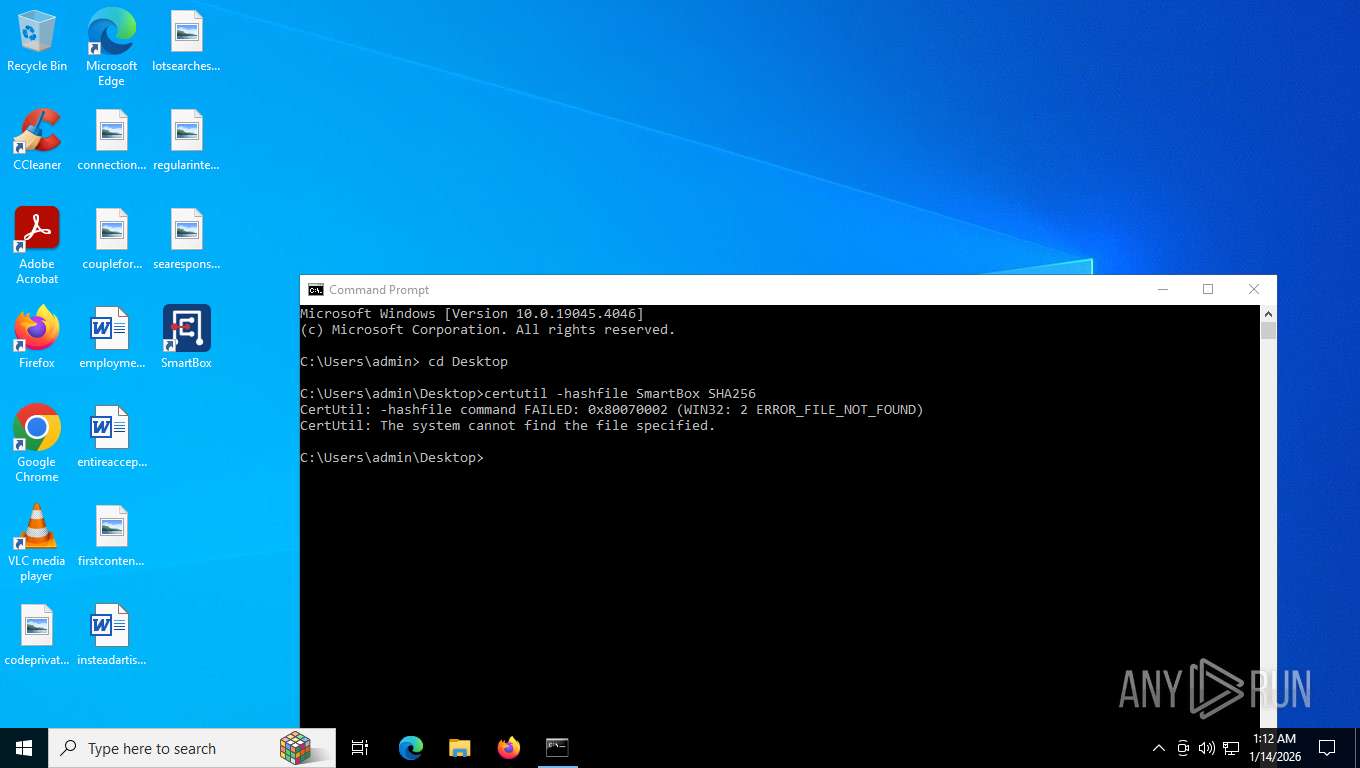The width and height of the screenshot is (1360, 768).
Task: Open Adobe Acrobat desktop shortcut
Action: [x=37, y=246]
